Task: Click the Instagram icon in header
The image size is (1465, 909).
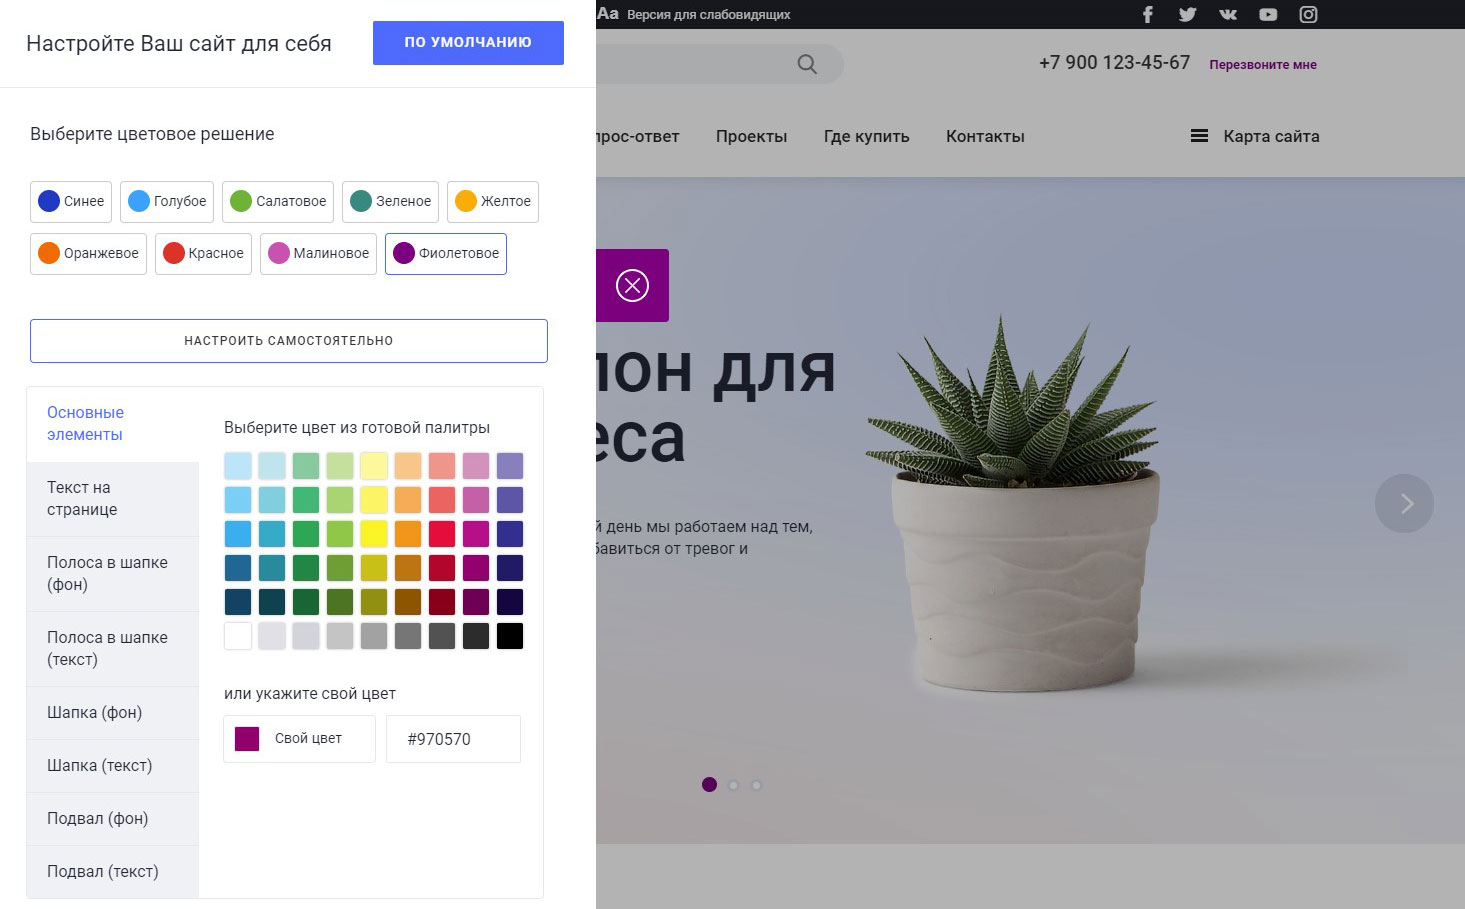Action: (1308, 14)
